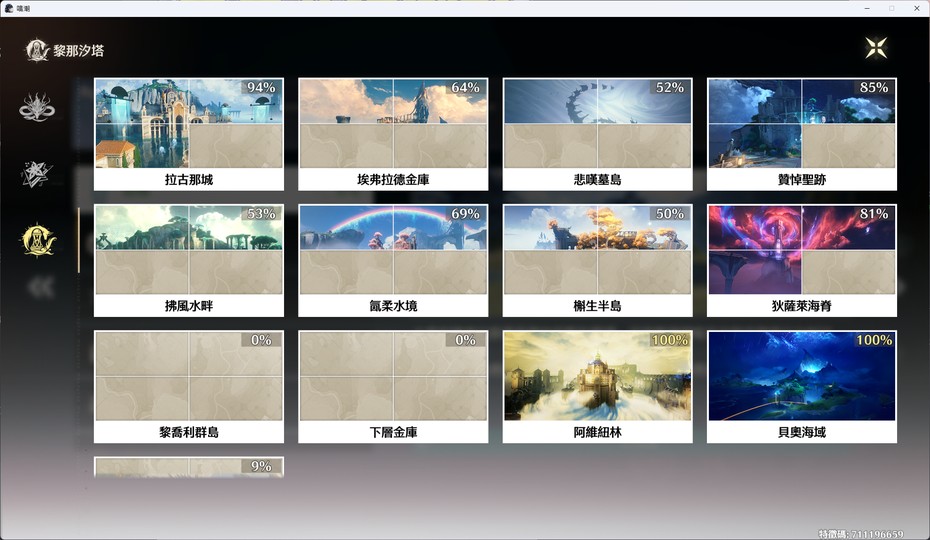
Task: Close the map gallery with the X icon
Action: click(876, 48)
